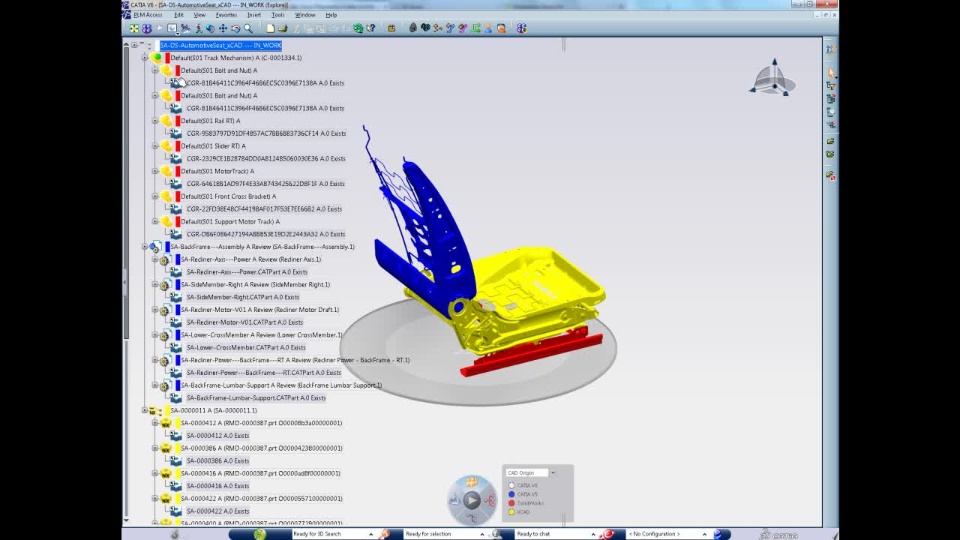Screen dimensions: 960x540
Task: Click the open folder icon in top toolbar
Action: coord(283,28)
